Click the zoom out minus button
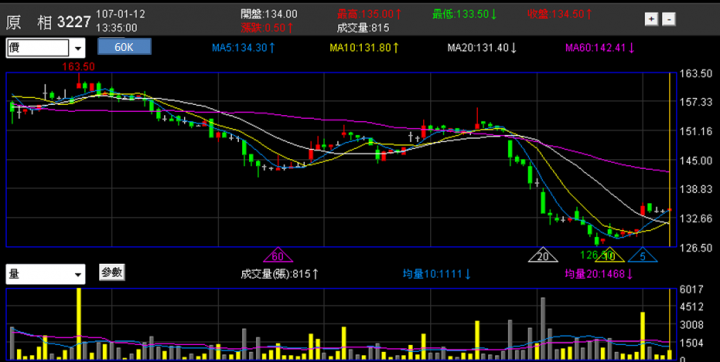Image resolution: width=720 pixels, height=362 pixels. (x=669, y=19)
